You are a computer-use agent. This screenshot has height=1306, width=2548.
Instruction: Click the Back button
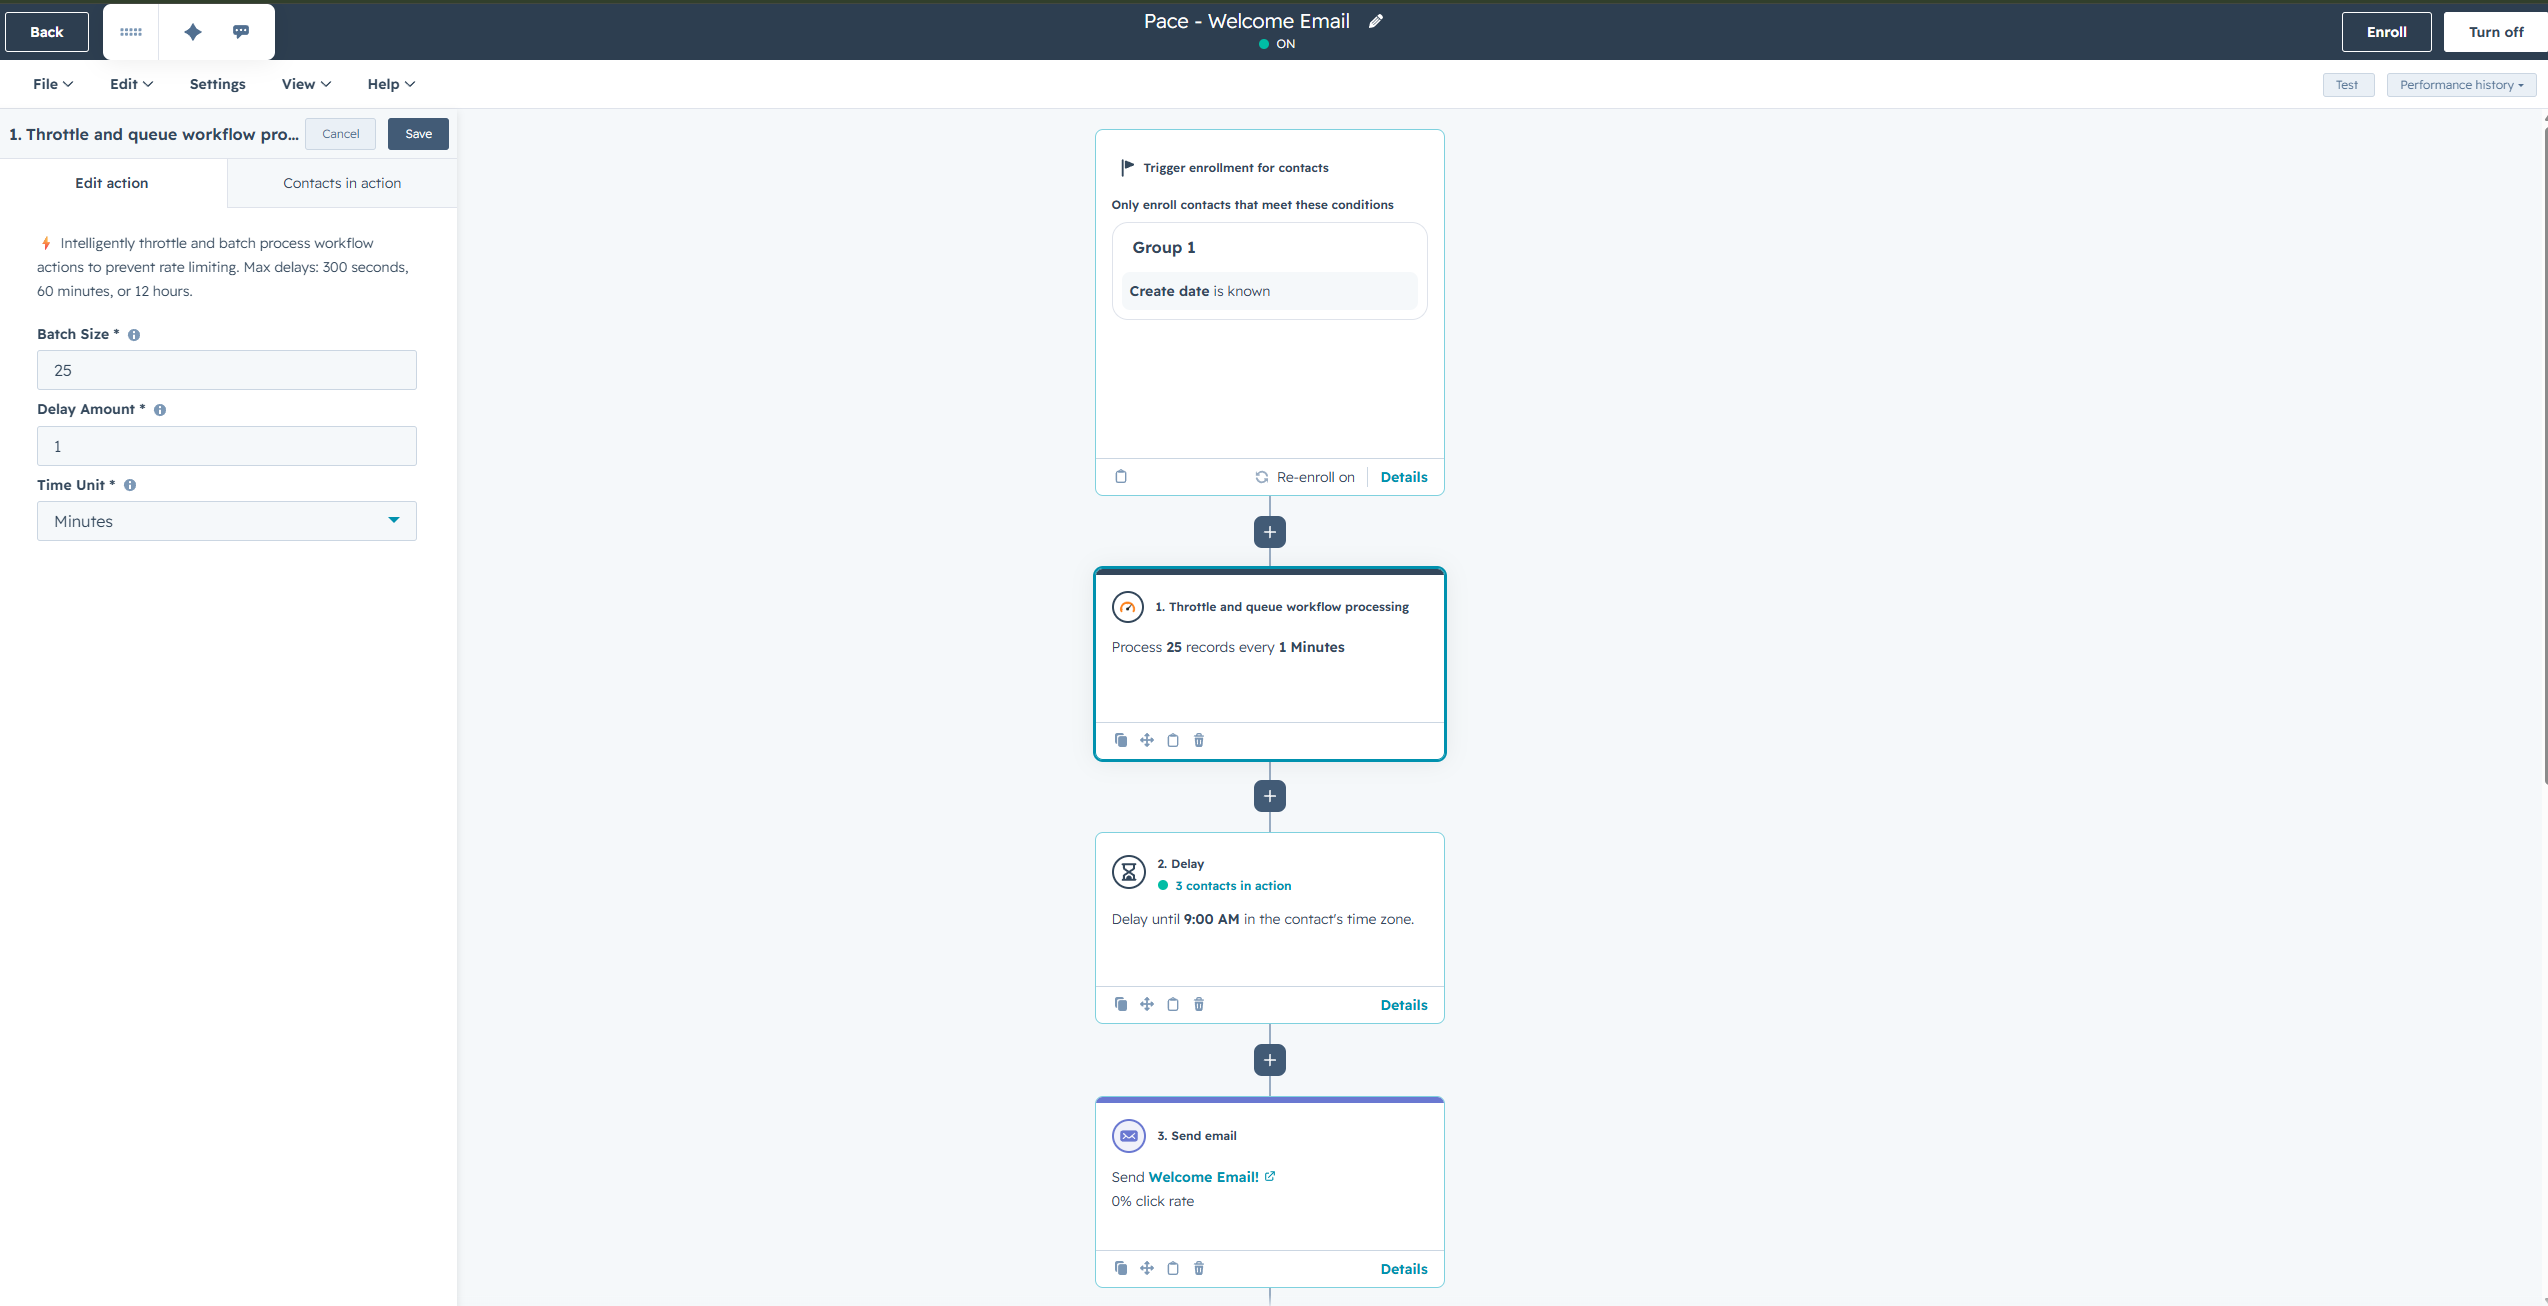47,32
